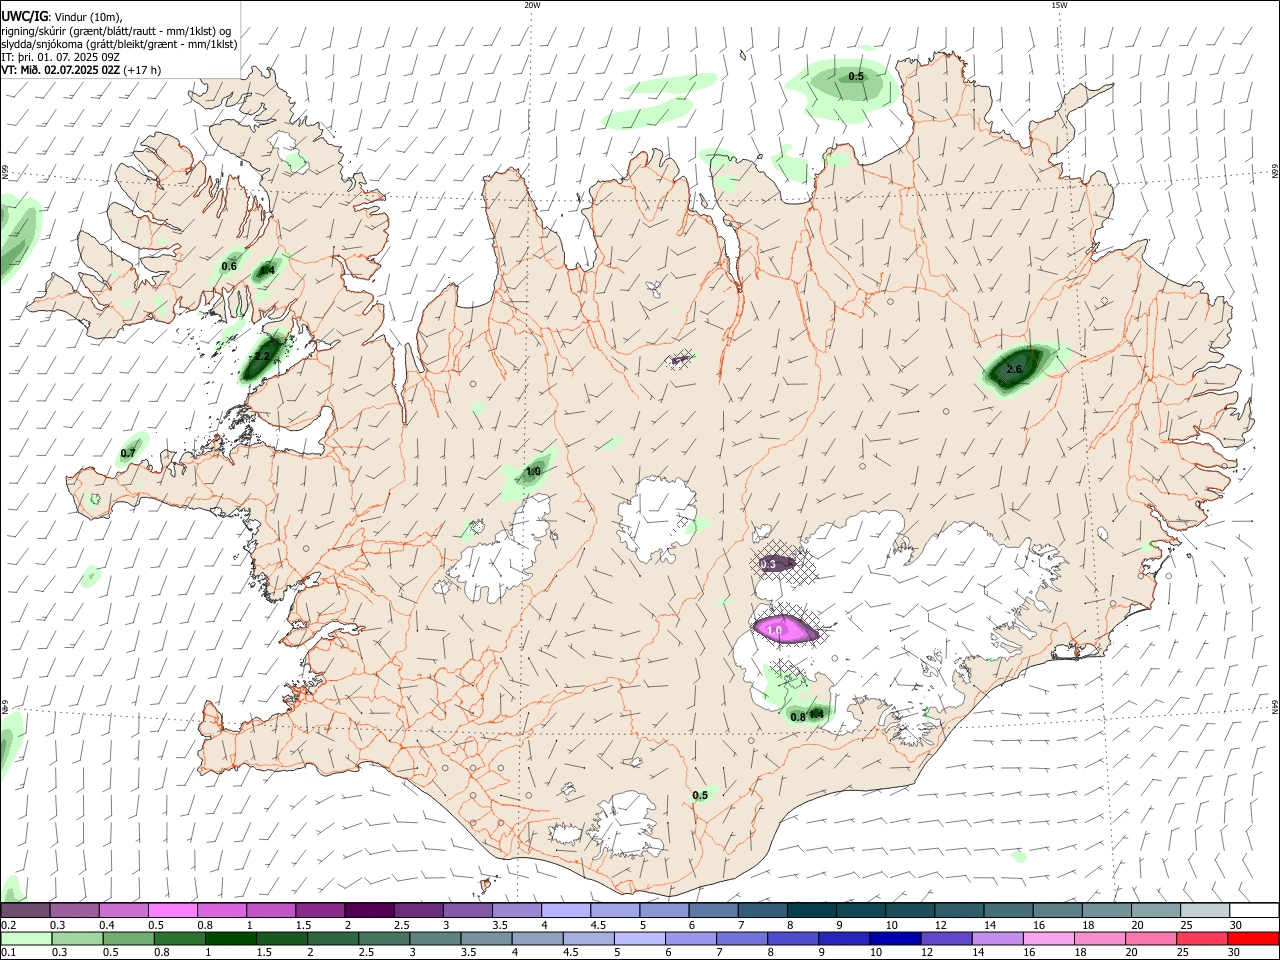Pick the pale green 0.1 swatch in bottom legend row
1280x960 pixels.
[x=25, y=938]
